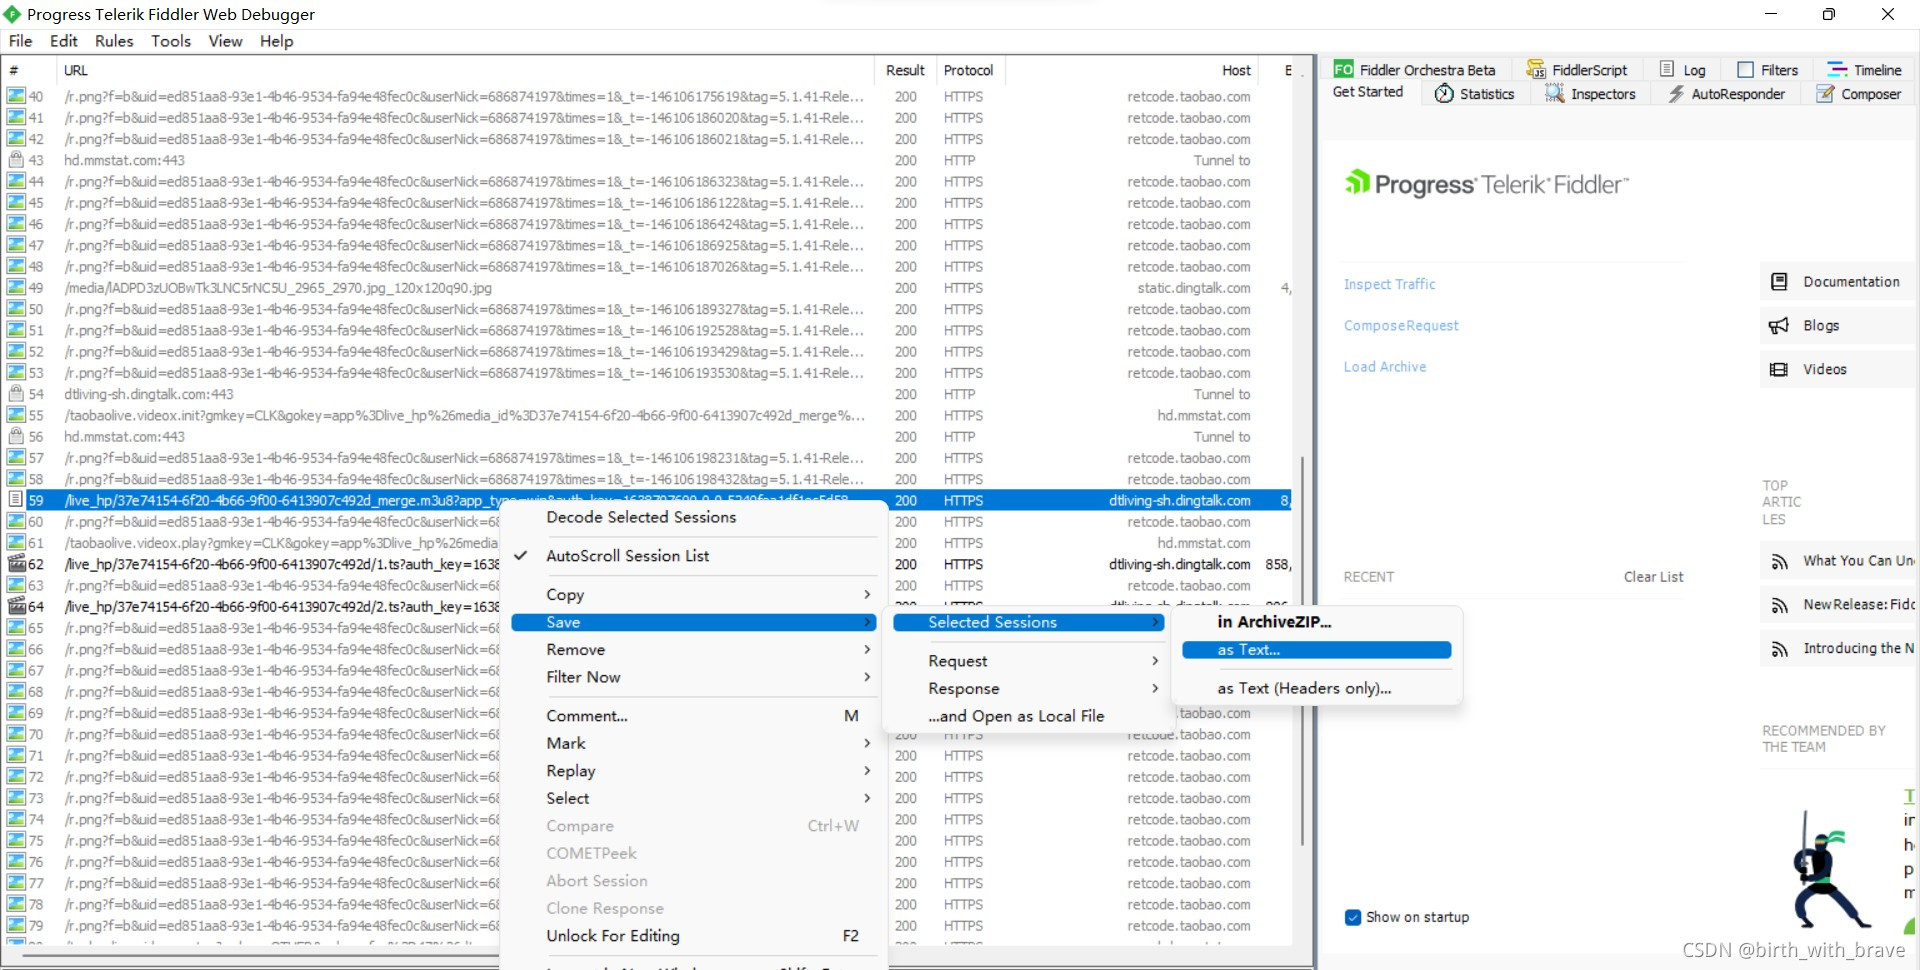
Task: Open the Log tab
Action: (x=1683, y=70)
